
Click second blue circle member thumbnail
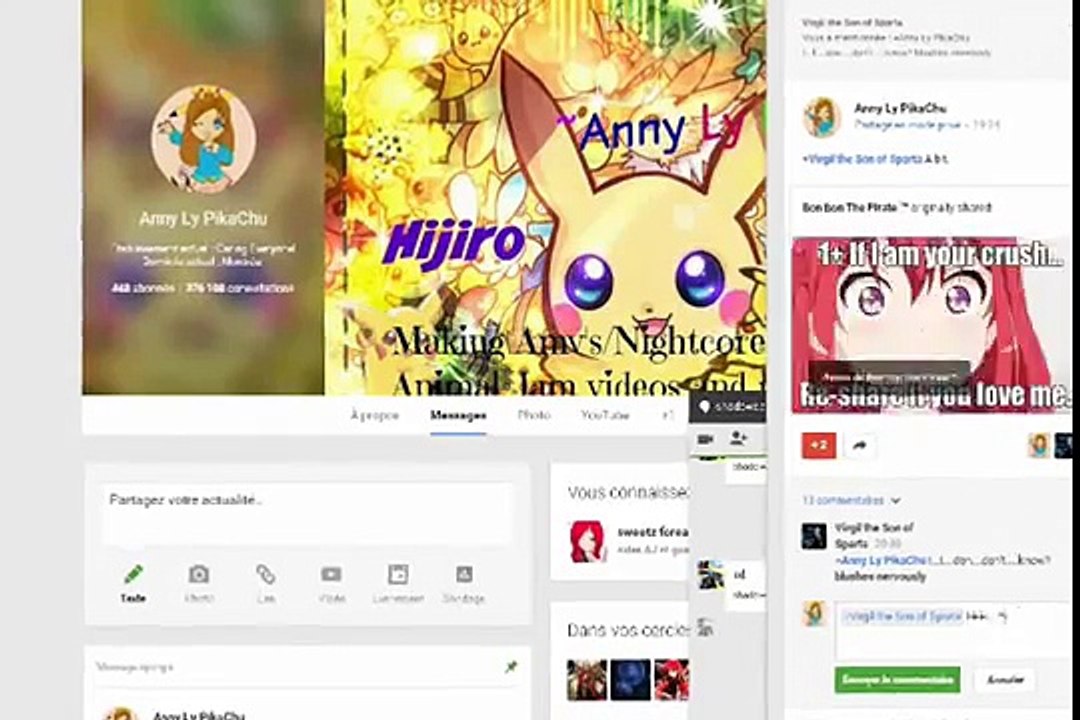(630, 679)
